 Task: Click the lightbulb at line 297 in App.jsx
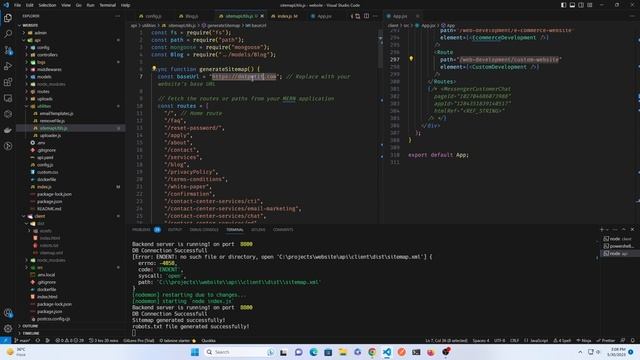(x=411, y=59)
